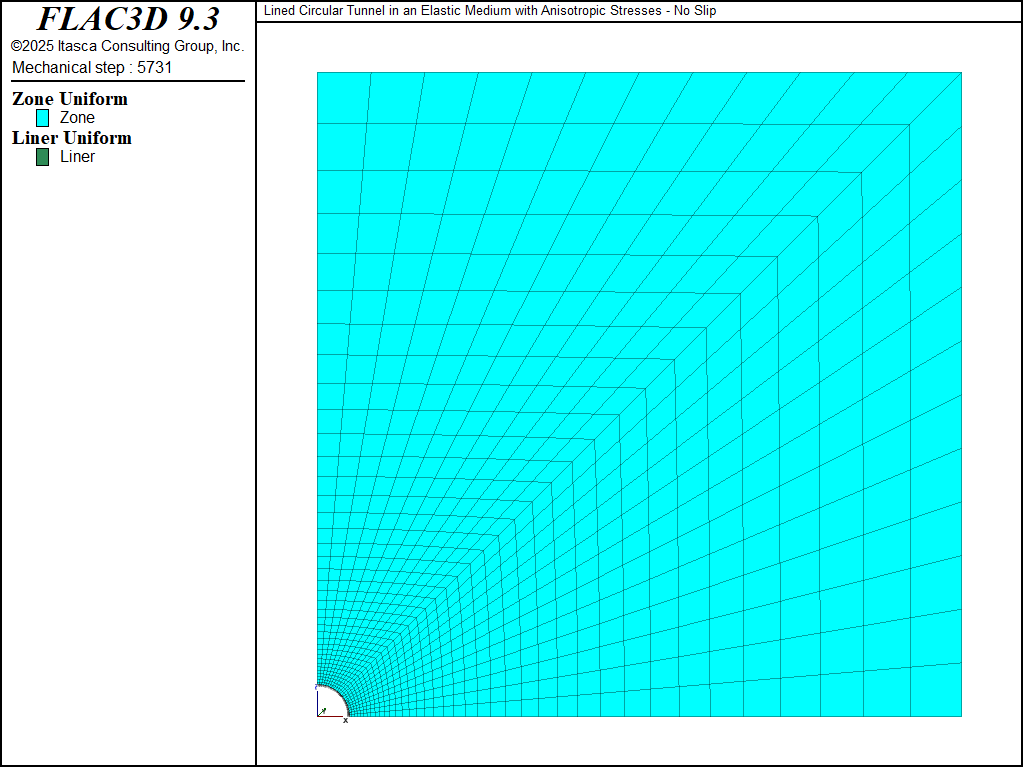Image resolution: width=1024 pixels, height=768 pixels.
Task: Click the green y-axis arrow of the triad
Action: coord(323,710)
